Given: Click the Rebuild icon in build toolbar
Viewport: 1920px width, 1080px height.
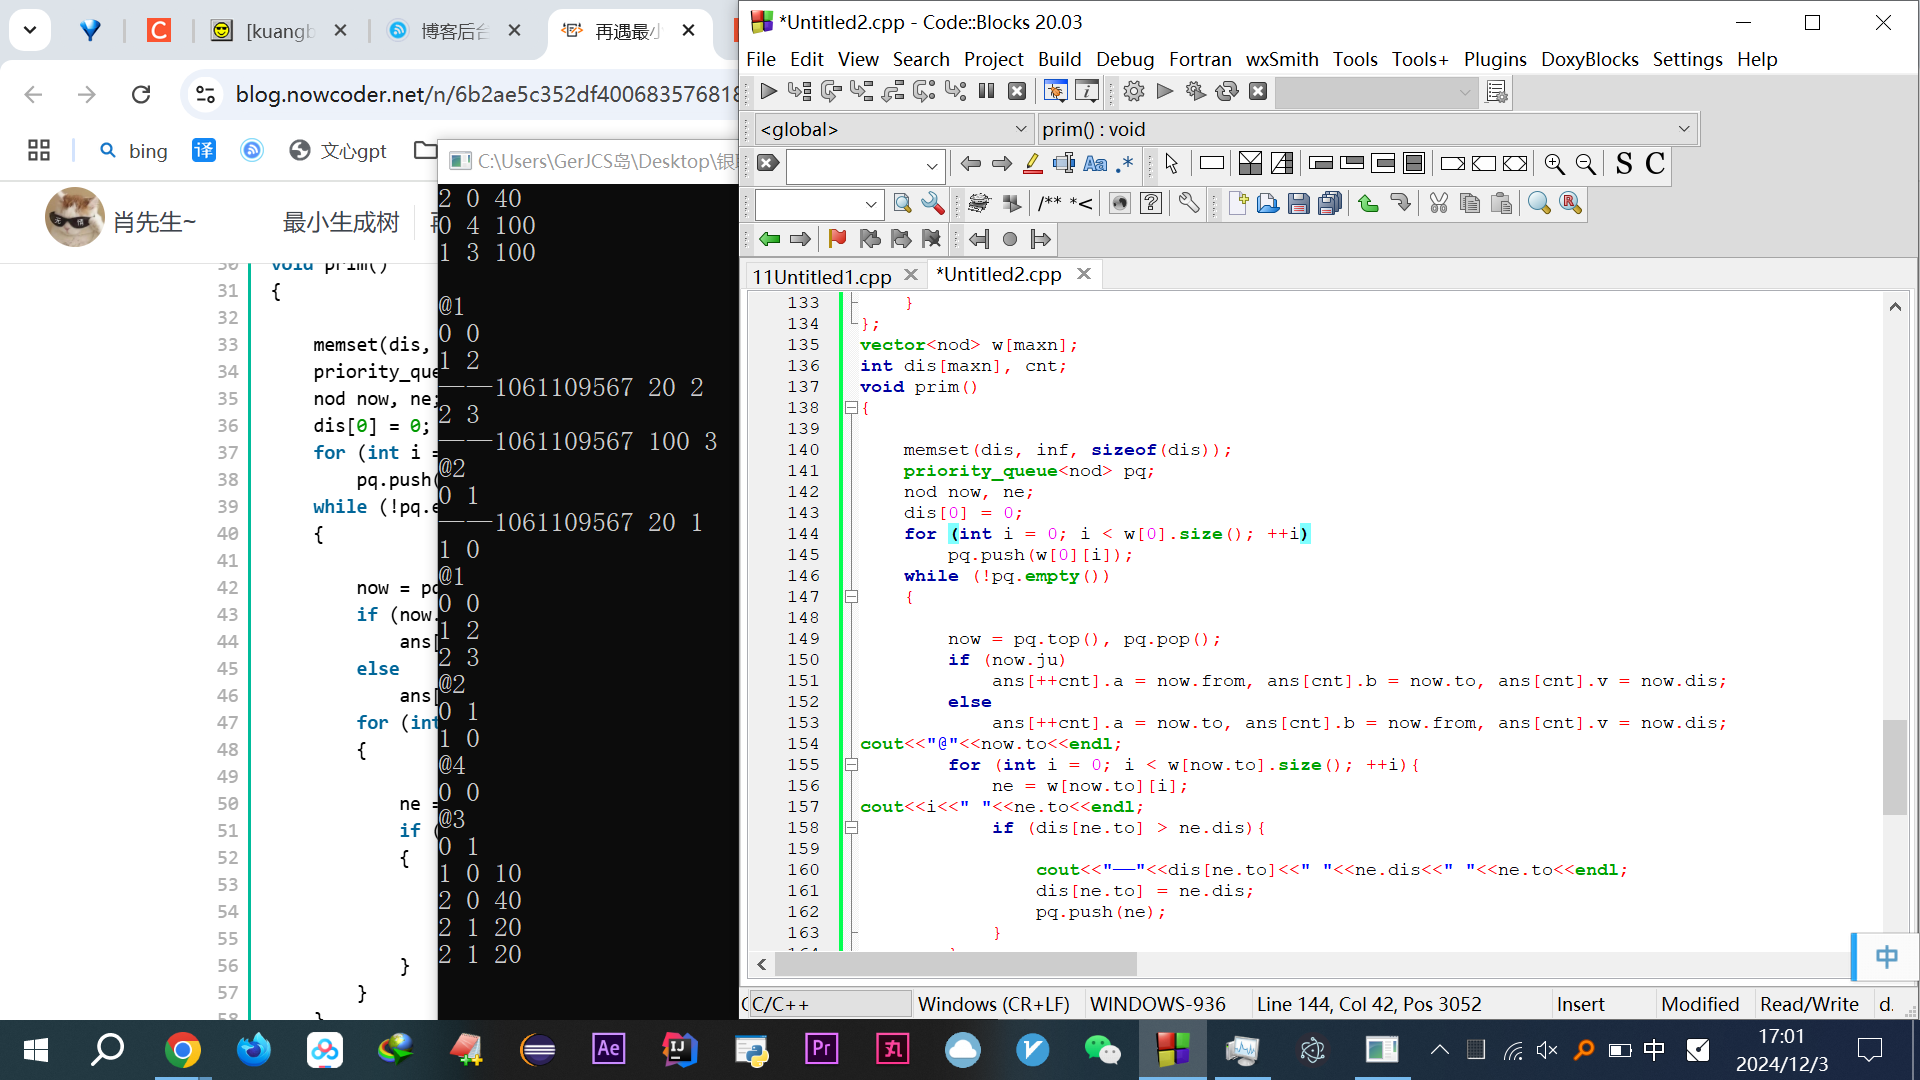Looking at the screenshot, I should tap(1226, 92).
